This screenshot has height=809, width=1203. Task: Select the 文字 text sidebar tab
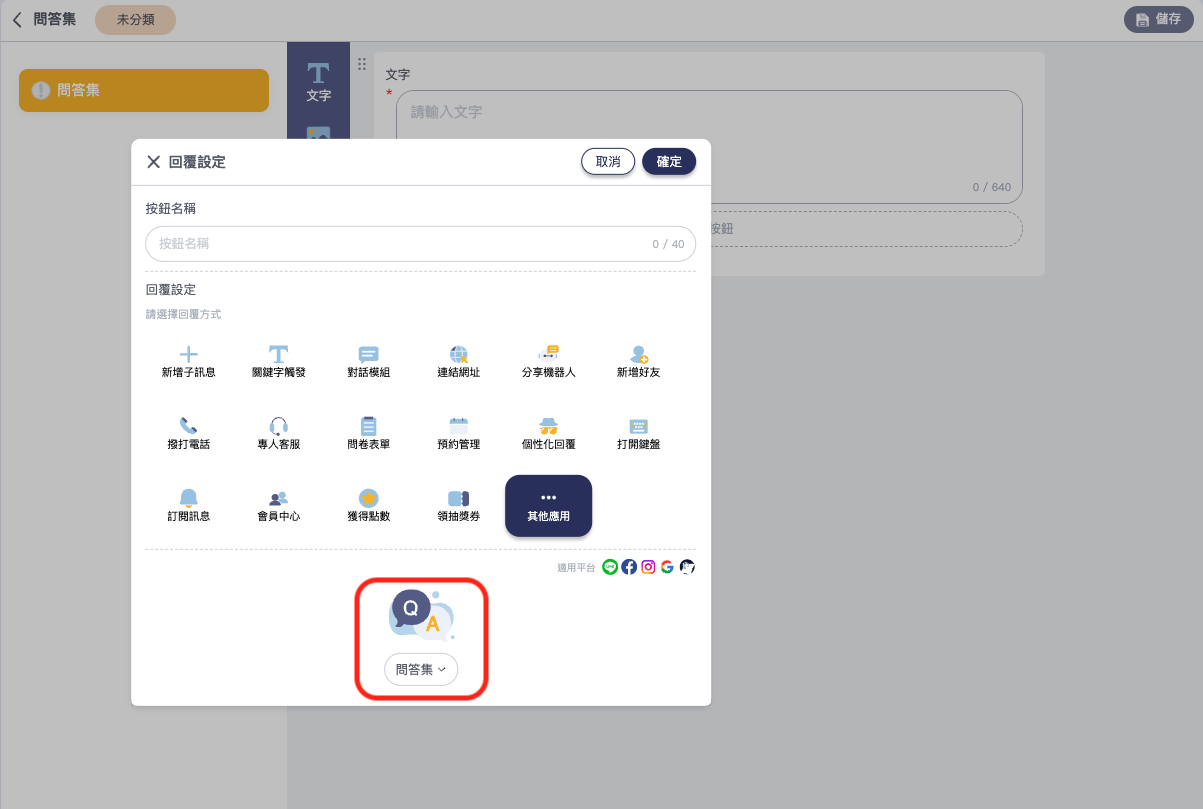(318, 82)
